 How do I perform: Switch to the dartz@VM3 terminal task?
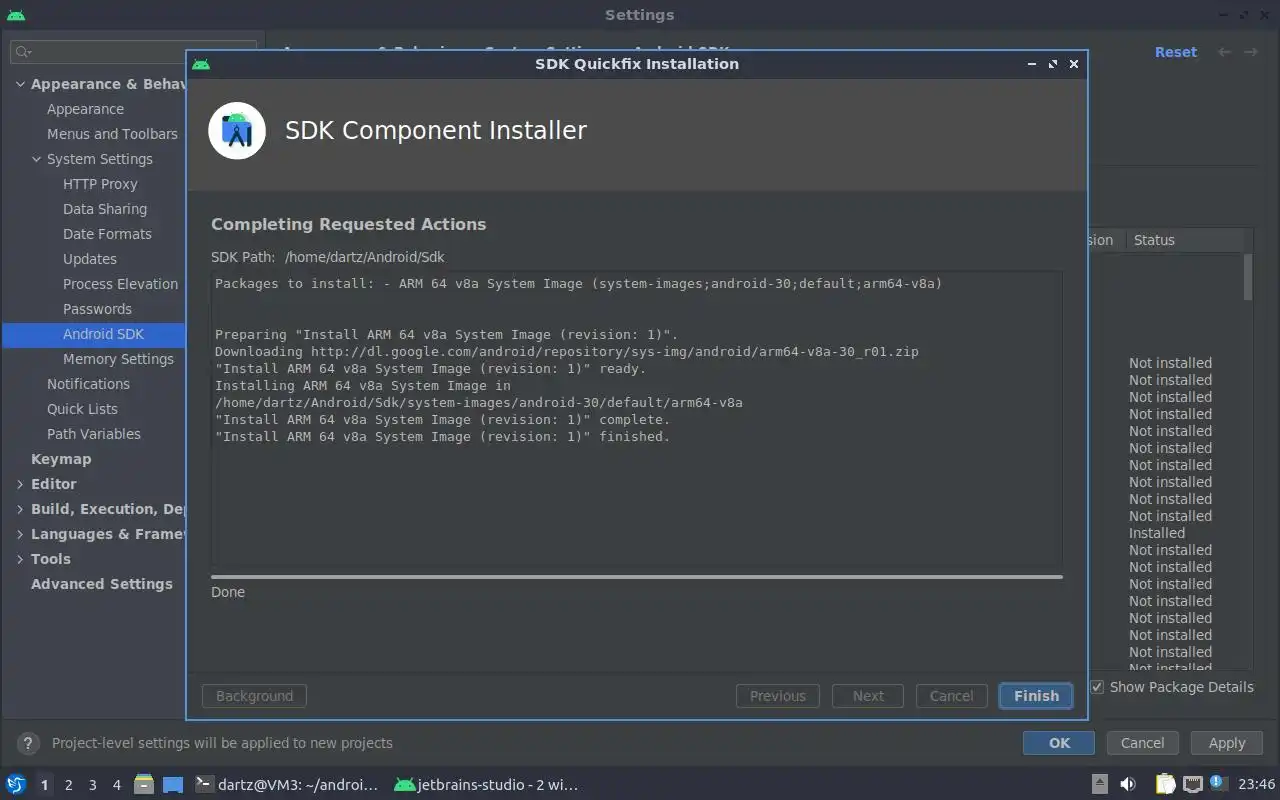click(x=287, y=785)
